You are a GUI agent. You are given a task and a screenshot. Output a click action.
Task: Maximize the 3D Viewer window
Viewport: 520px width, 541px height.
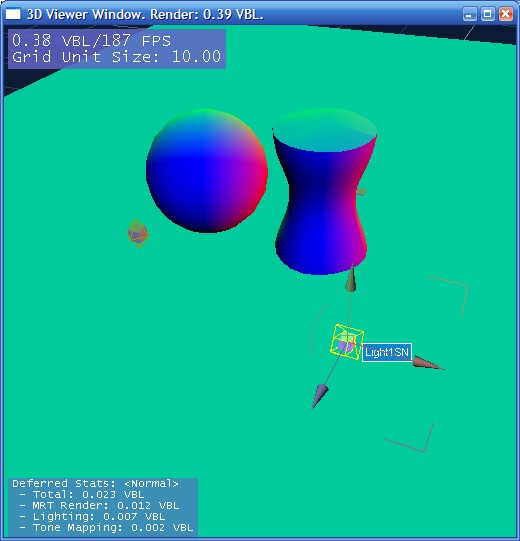[x=488, y=14]
